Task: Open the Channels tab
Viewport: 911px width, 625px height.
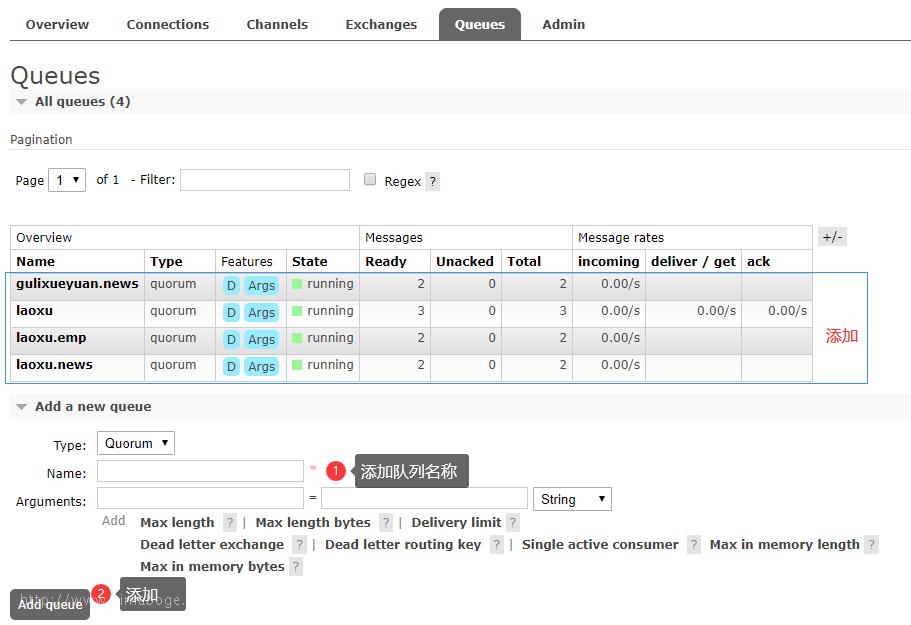Action: click(x=277, y=24)
